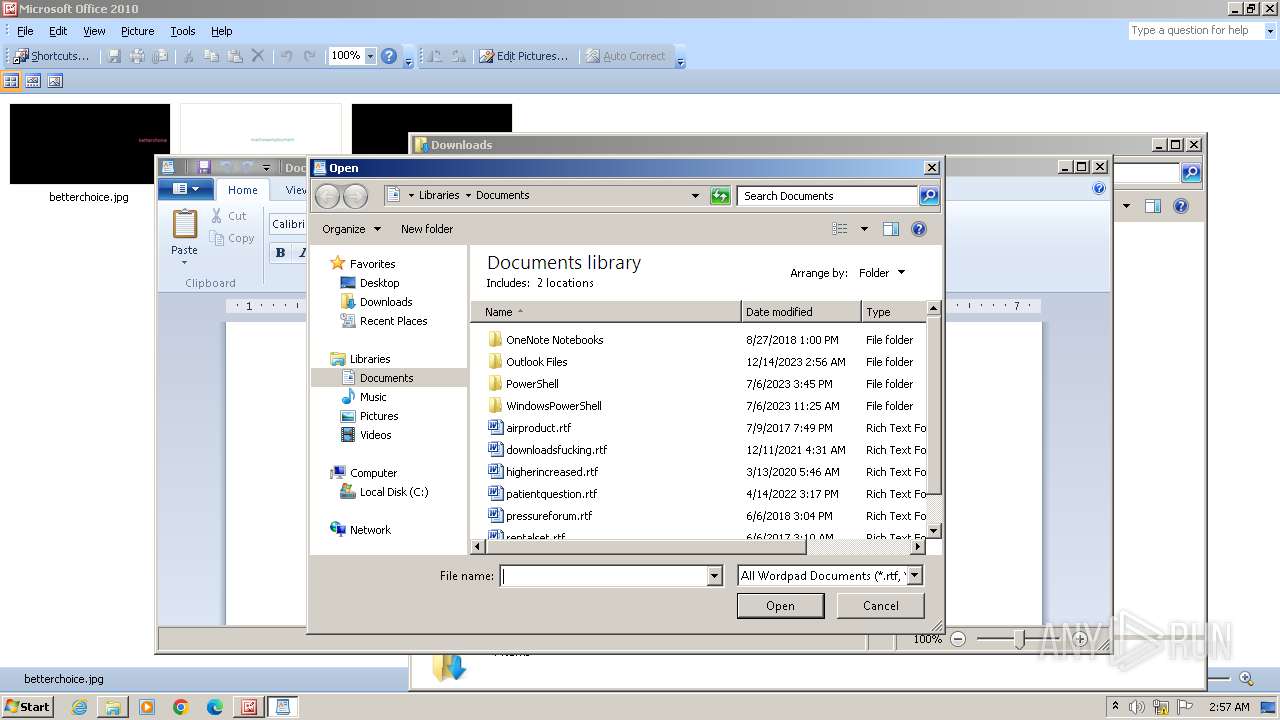Select Thumbnail view in Picture Manager

click(x=12, y=81)
